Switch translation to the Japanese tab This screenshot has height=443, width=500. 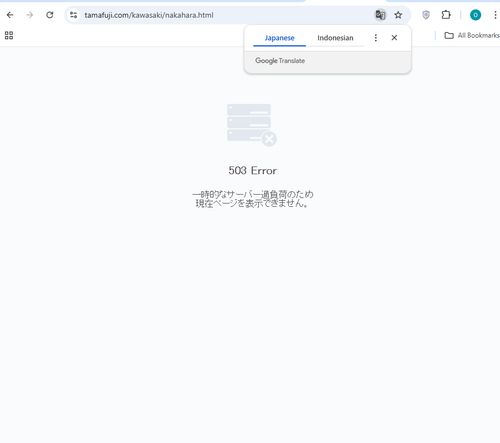click(279, 38)
